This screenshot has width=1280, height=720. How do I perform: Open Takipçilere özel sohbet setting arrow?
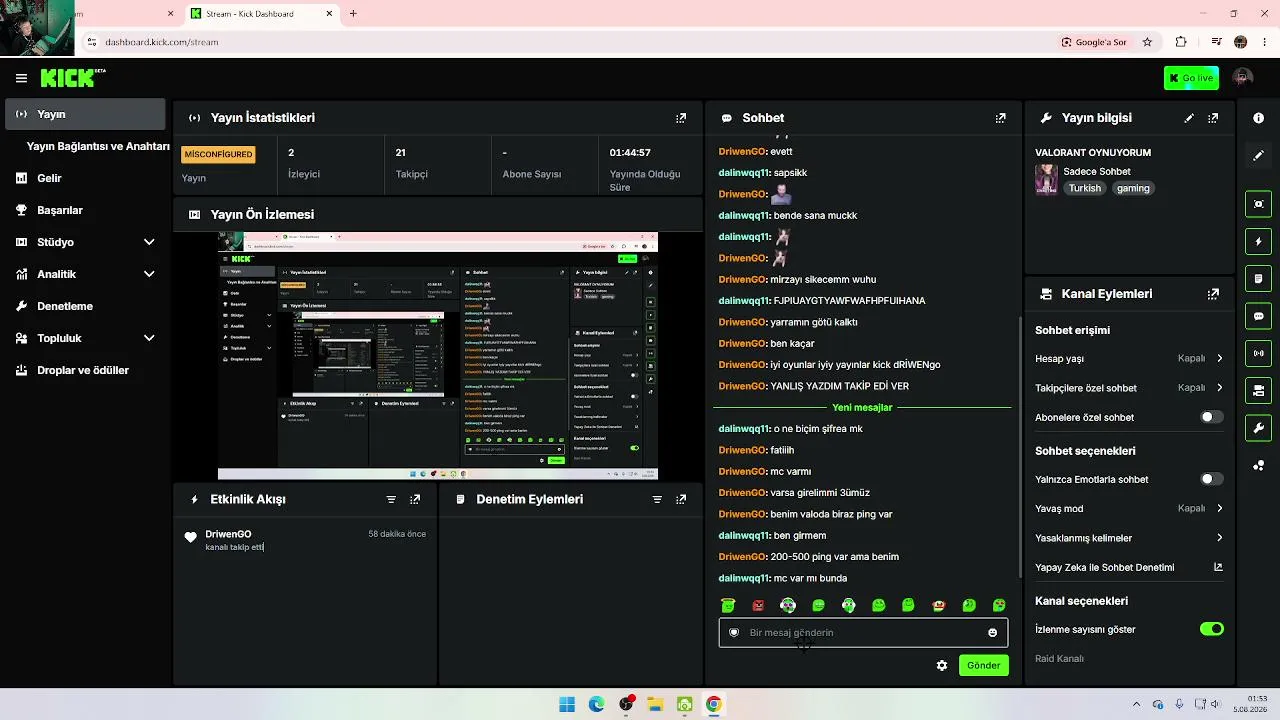pos(1219,388)
